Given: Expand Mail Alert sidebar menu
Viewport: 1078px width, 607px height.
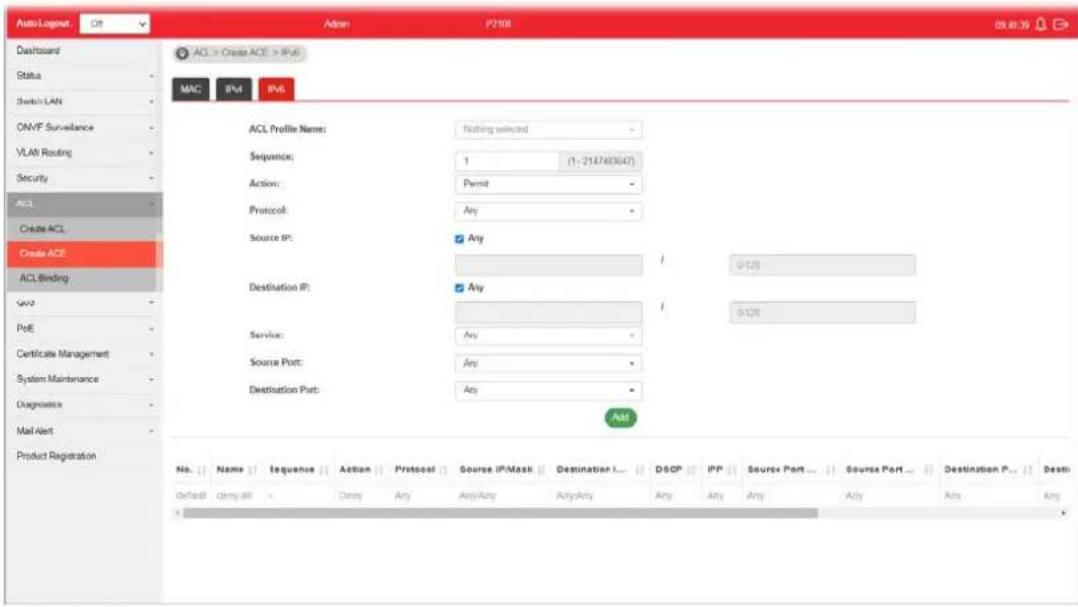Looking at the screenshot, I should coord(85,431).
